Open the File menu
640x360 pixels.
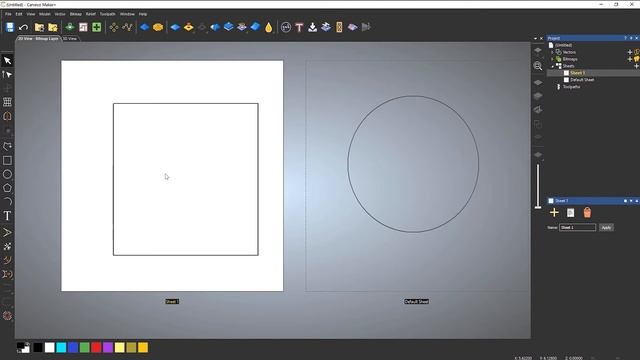point(8,14)
